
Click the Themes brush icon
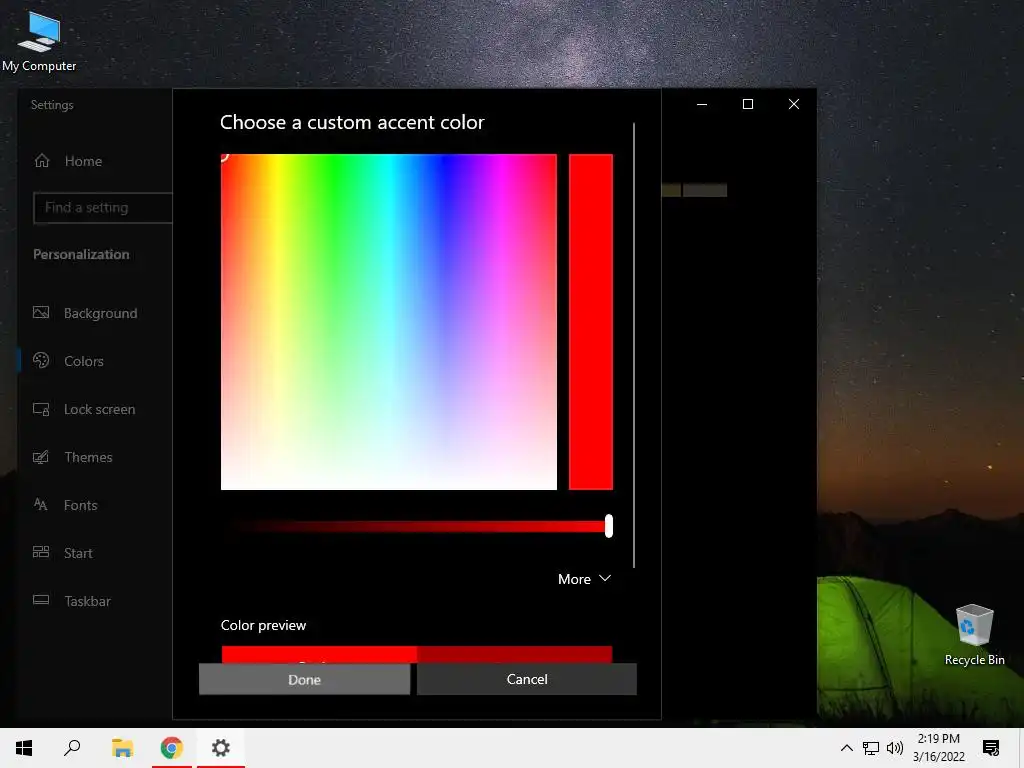(41, 457)
